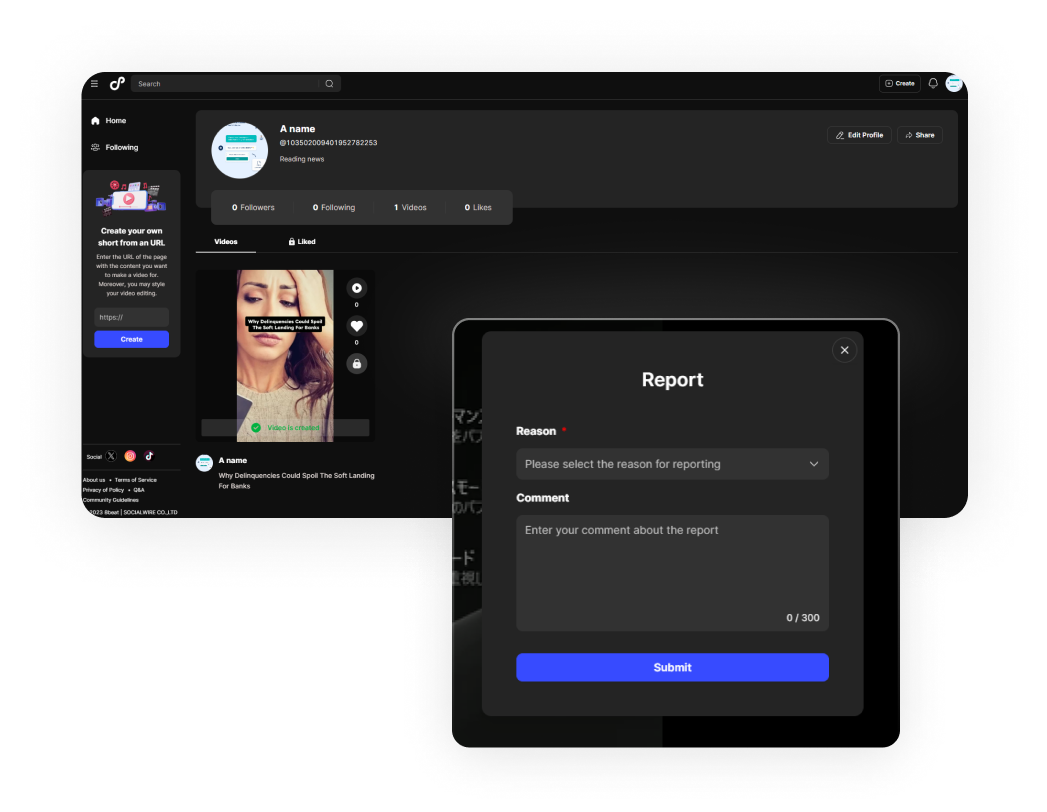This screenshot has height=812, width=1047.
Task: Click the play icon beside the video
Action: 356,288
